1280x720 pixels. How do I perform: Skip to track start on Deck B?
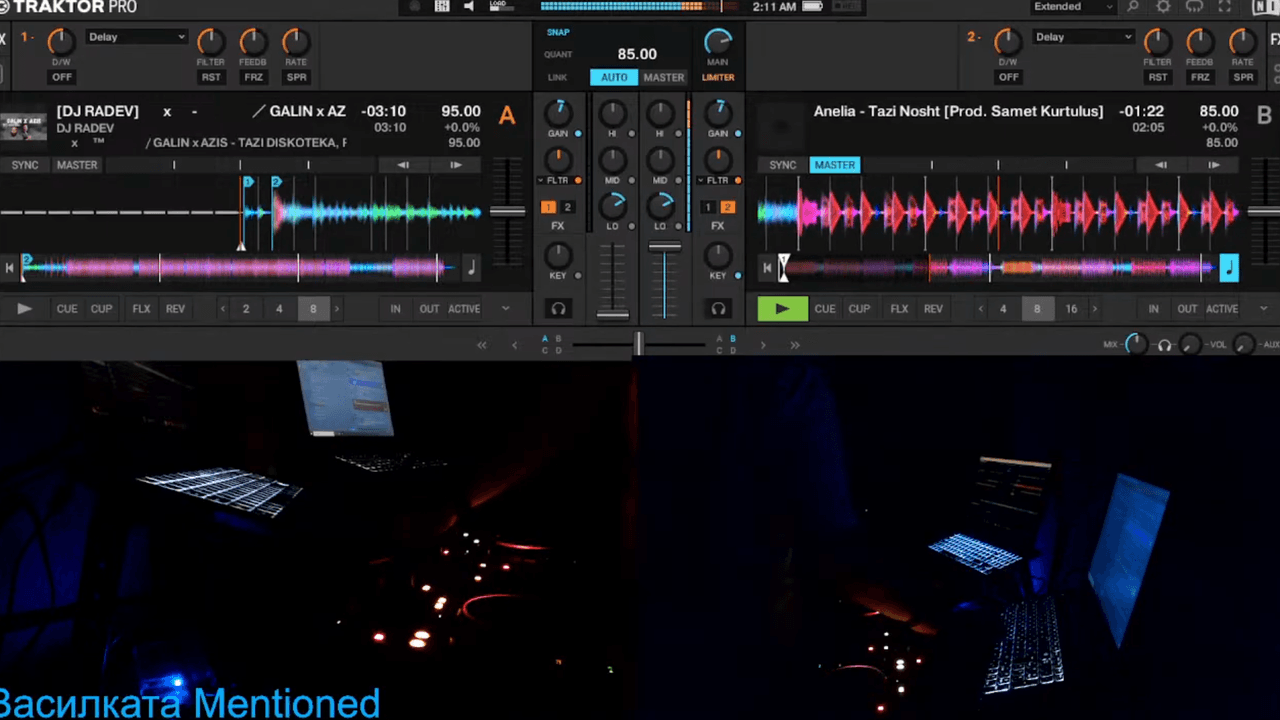click(768, 267)
